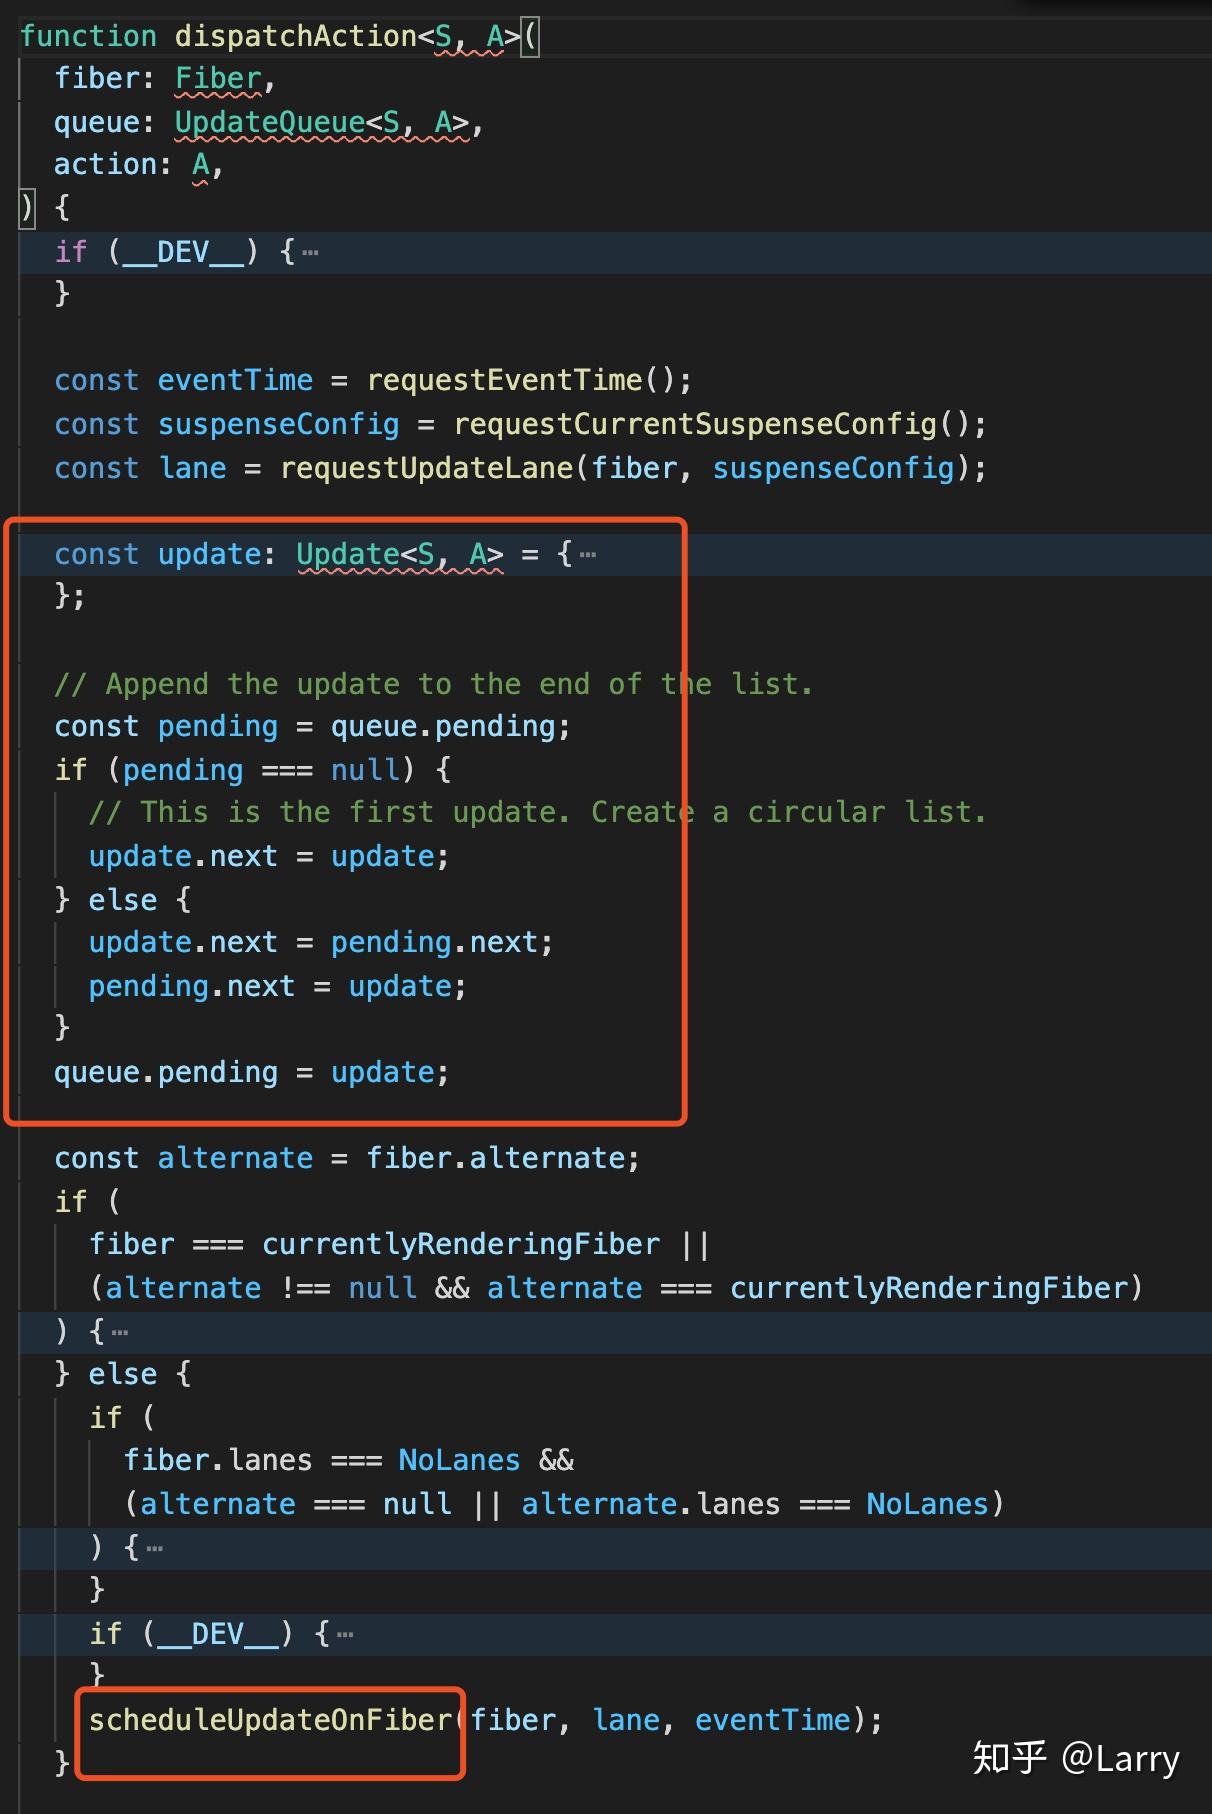Click queue.pending in const pending line
This screenshot has width=1212, height=1814.
click(x=443, y=727)
